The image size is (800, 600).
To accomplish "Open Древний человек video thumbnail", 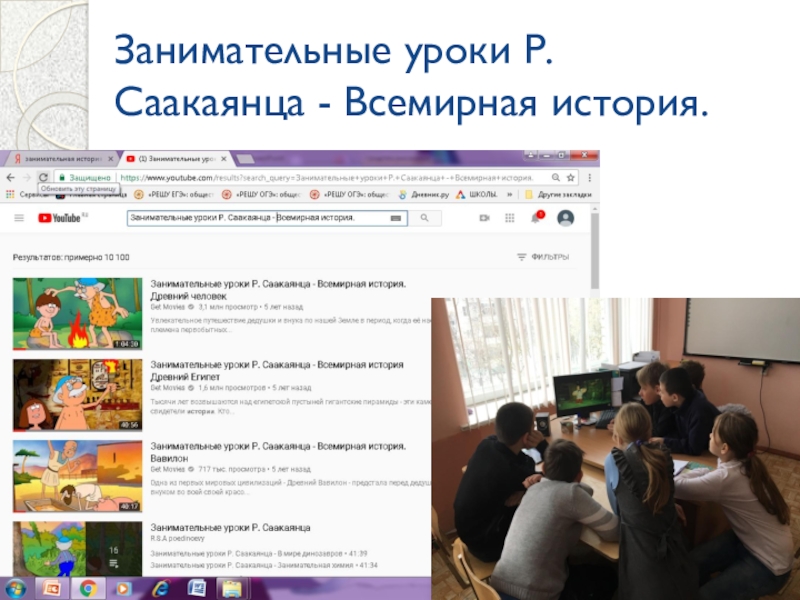I will point(78,313).
